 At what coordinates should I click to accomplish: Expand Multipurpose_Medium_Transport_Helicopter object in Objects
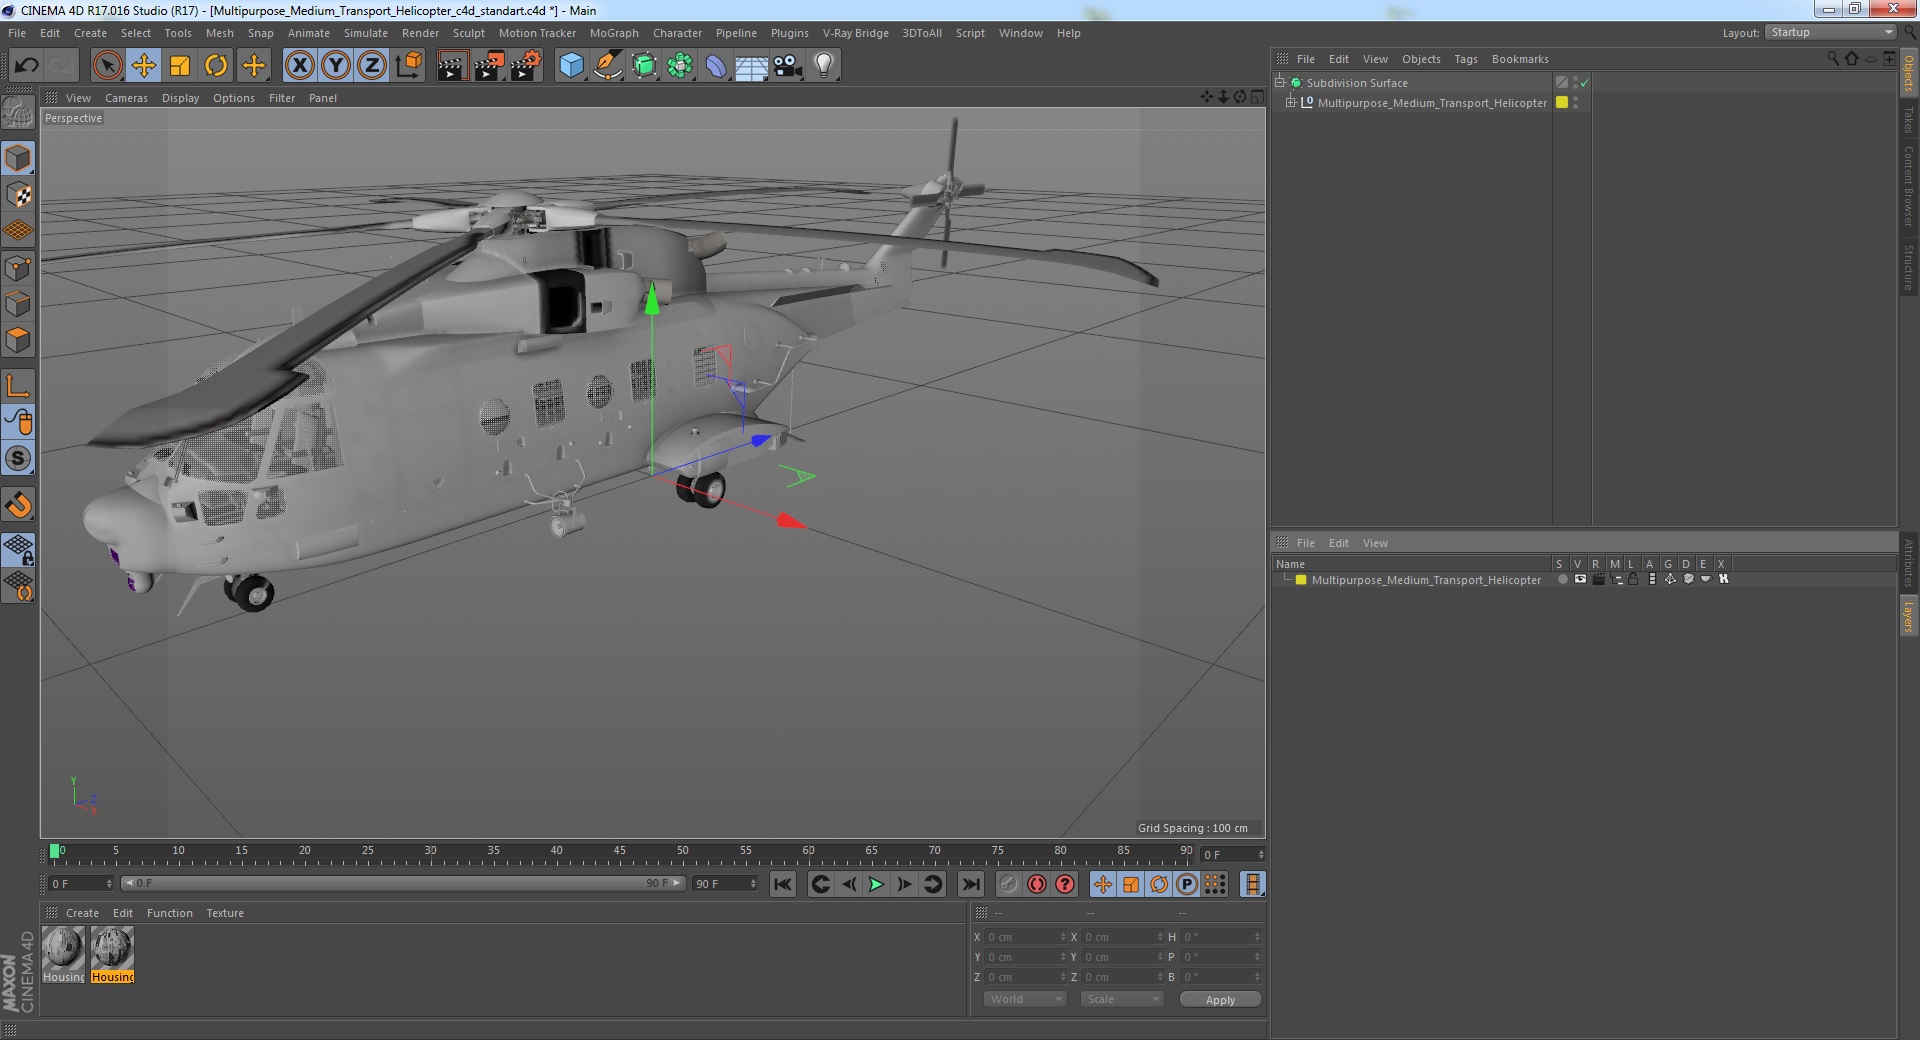point(1291,102)
